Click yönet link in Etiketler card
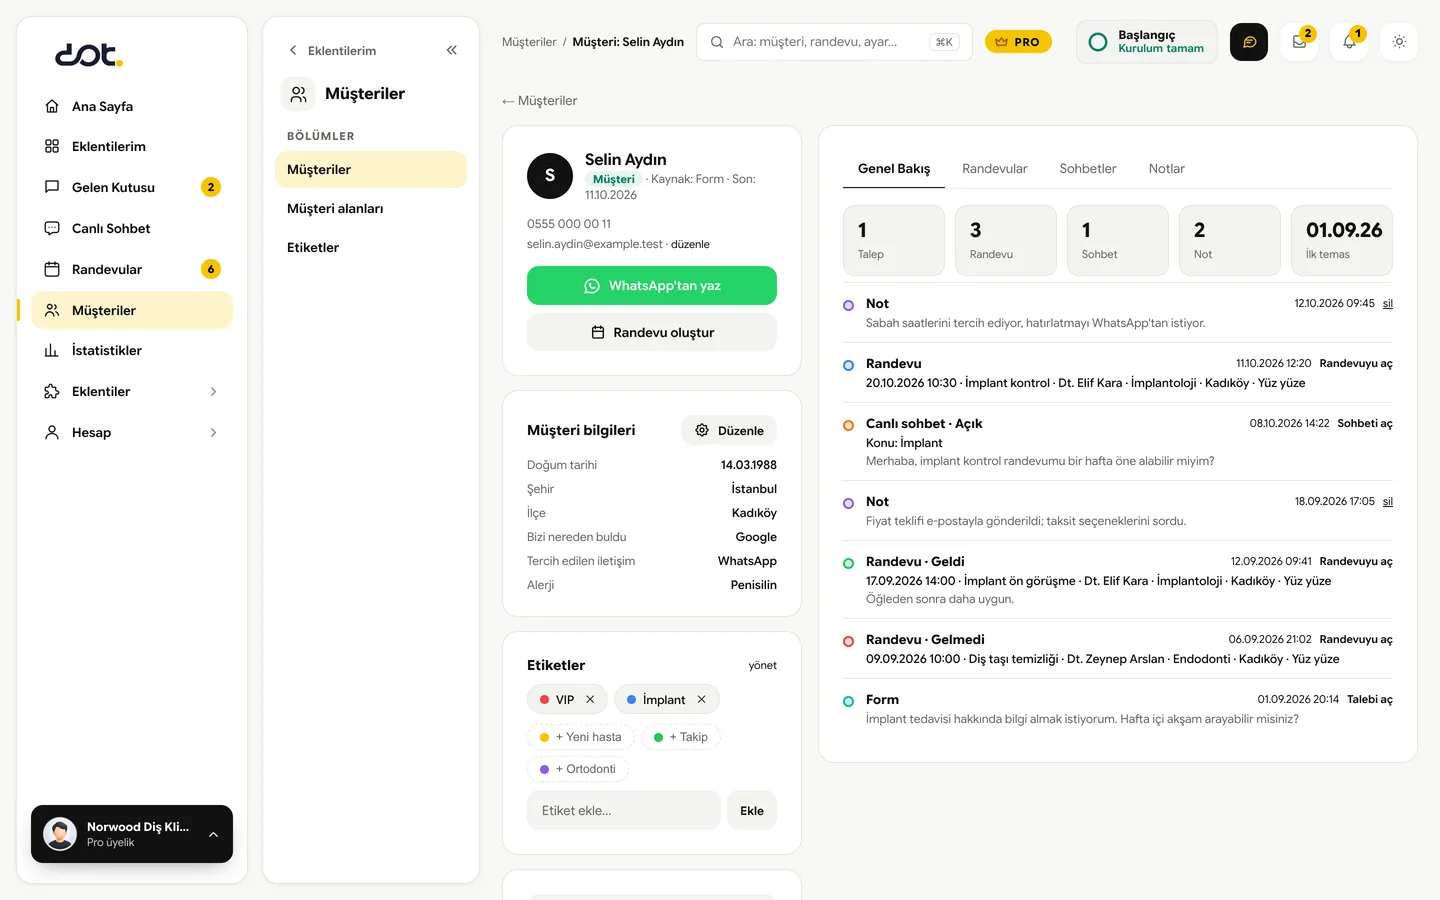 click(x=762, y=666)
